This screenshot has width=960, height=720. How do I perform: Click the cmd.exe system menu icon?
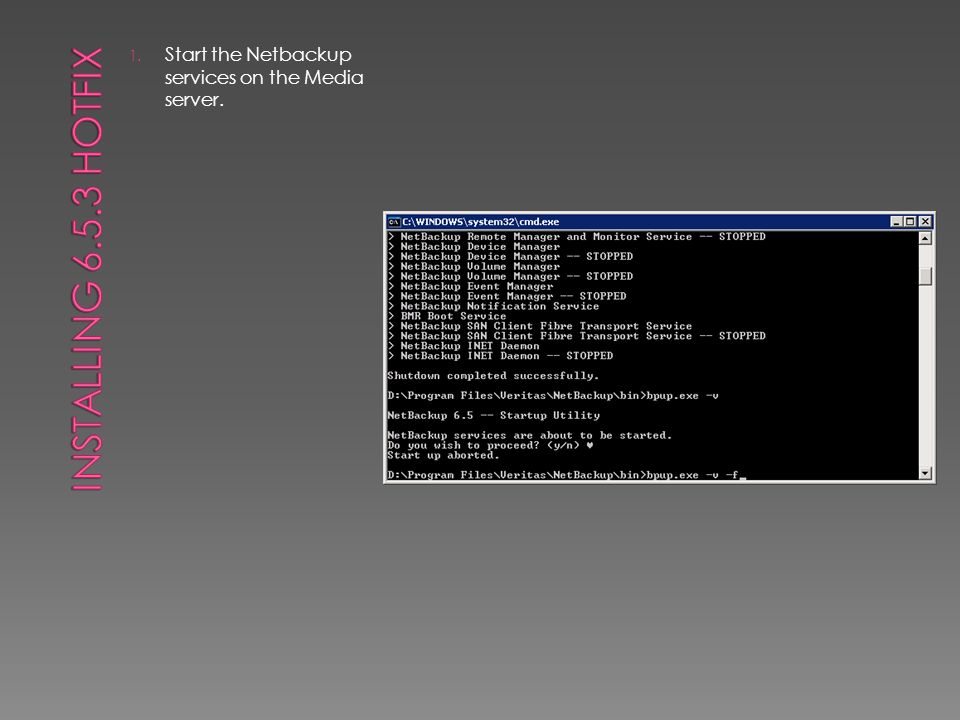tap(394, 222)
